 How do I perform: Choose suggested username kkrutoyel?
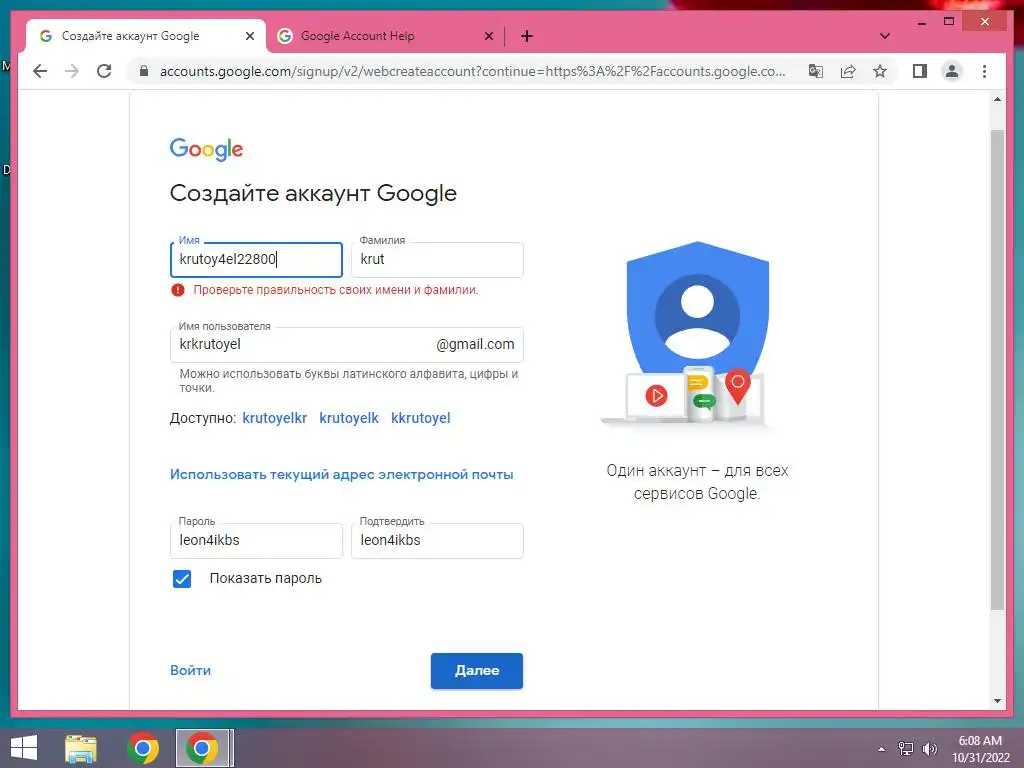point(421,418)
